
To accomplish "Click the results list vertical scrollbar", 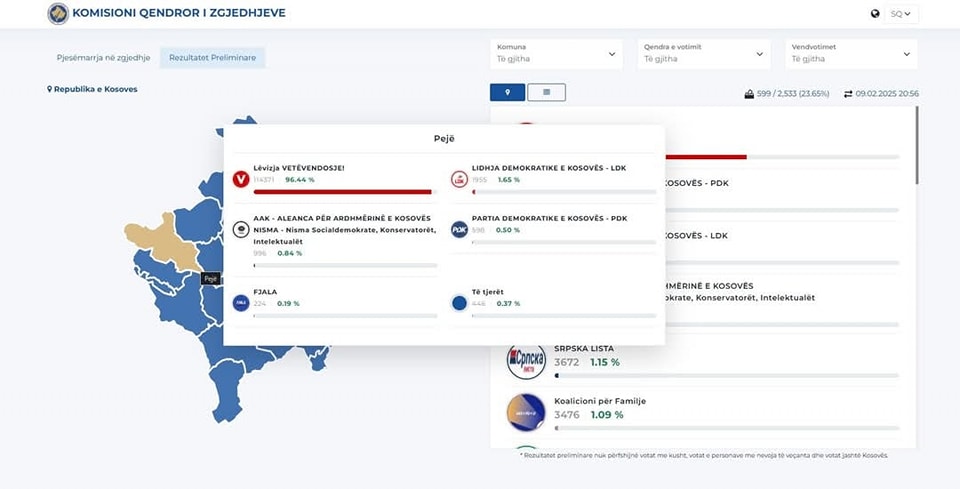I will click(917, 150).
